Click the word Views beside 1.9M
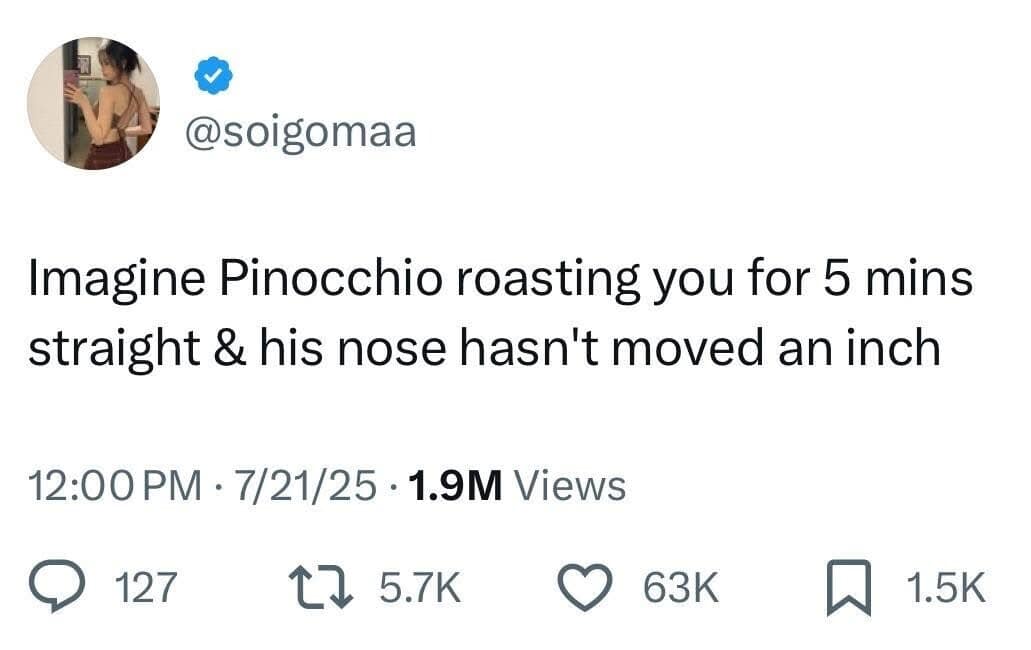Screen dimensions: 1031x650 click(x=568, y=487)
